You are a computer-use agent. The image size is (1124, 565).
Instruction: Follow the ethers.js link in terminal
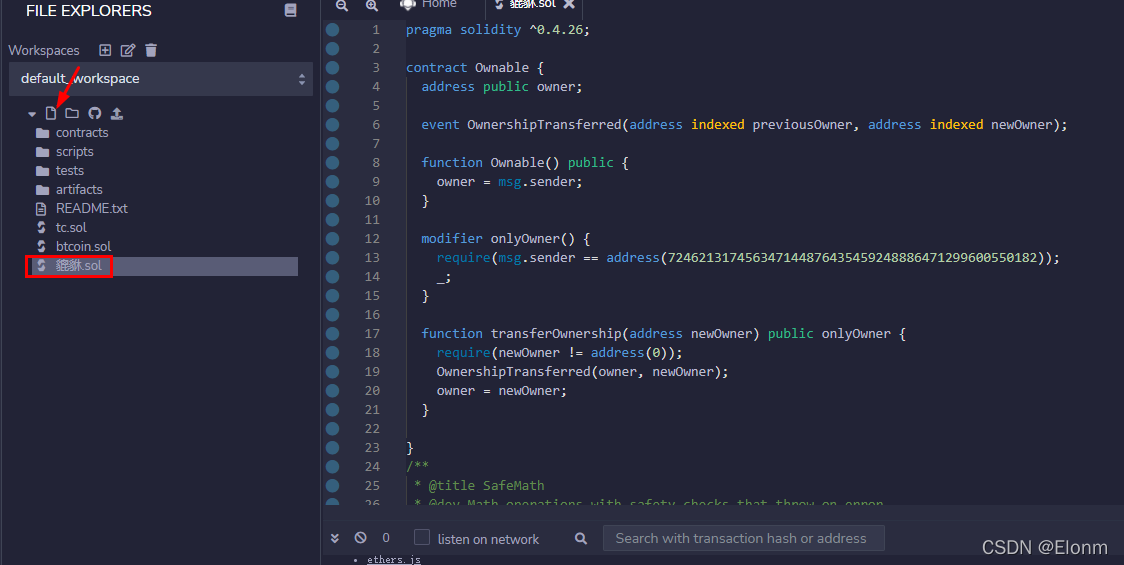pyautogui.click(x=394, y=560)
